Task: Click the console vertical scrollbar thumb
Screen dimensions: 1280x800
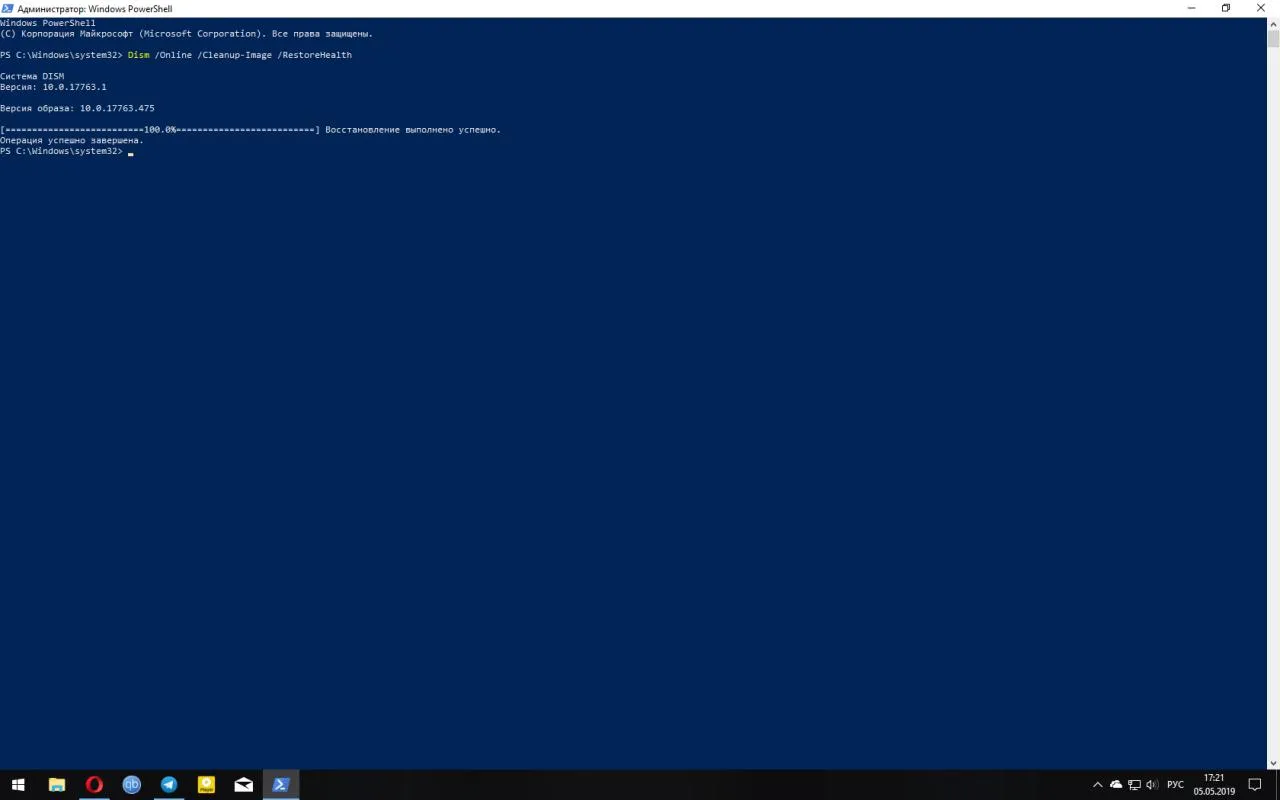Action: 1273,39
